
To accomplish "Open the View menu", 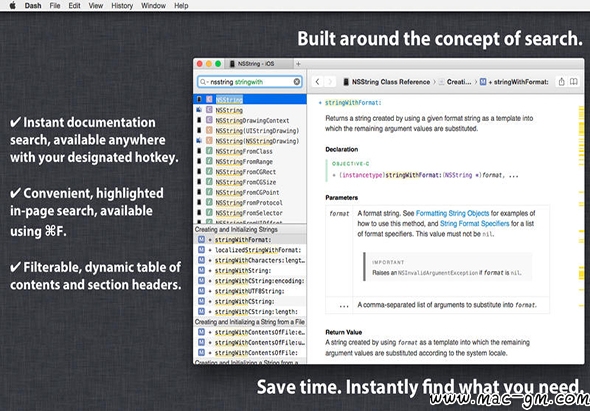I will (96, 6).
